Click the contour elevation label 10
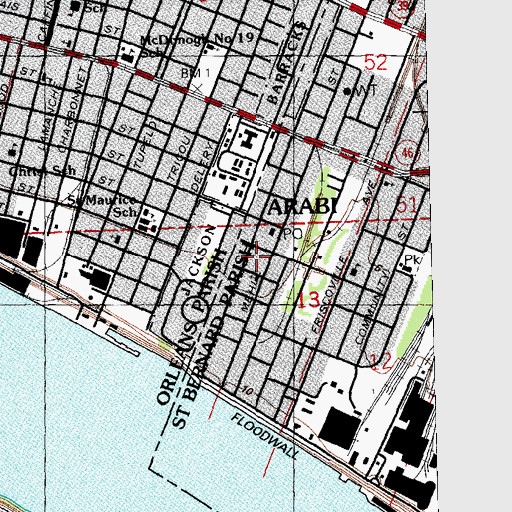512x512 pixels. click(x=247, y=391)
